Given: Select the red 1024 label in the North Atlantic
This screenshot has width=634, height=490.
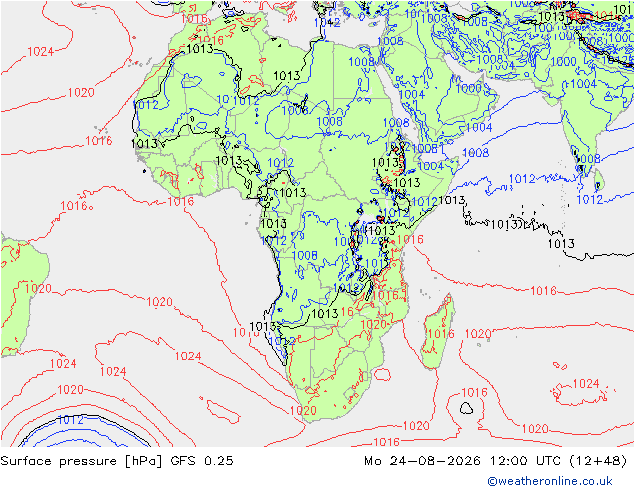Looking at the screenshot, I should click(x=40, y=52).
